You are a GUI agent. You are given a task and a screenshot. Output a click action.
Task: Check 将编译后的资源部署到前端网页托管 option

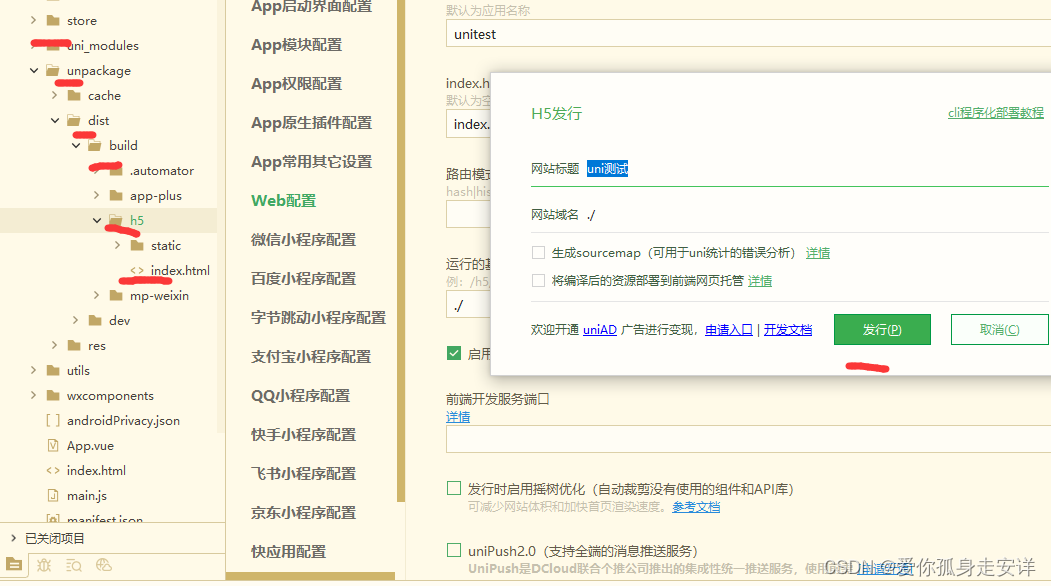538,280
